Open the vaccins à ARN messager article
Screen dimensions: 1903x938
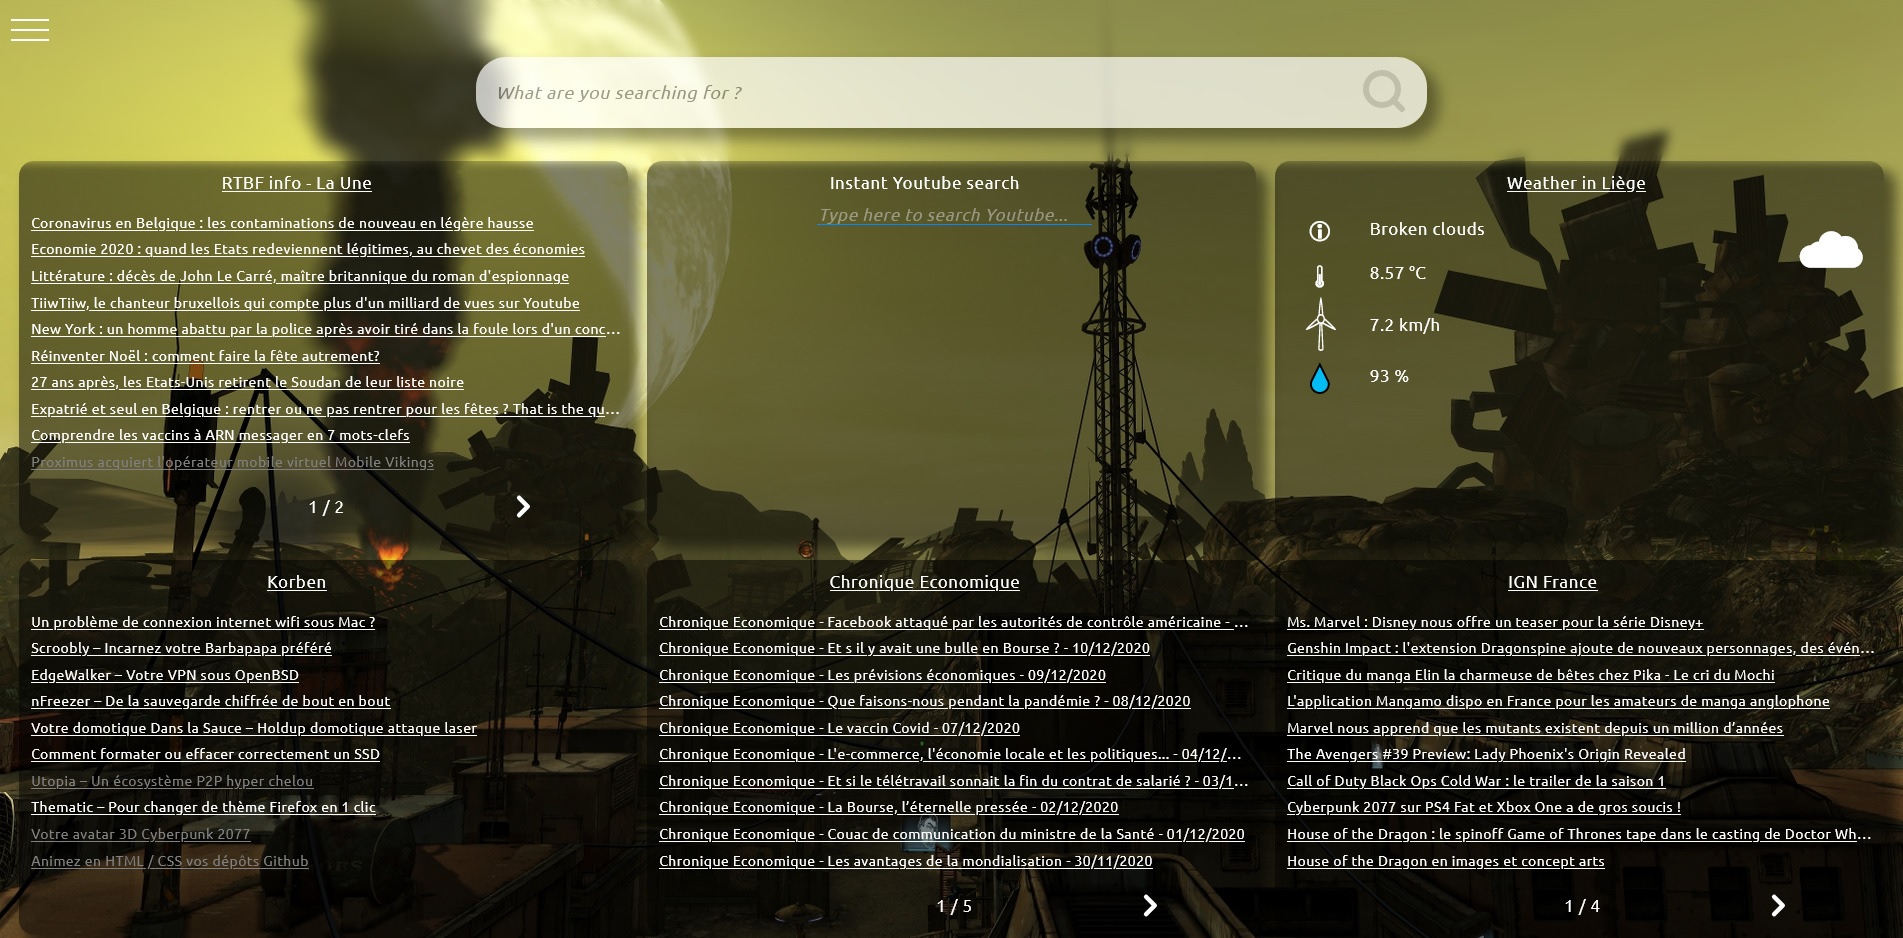[220, 435]
